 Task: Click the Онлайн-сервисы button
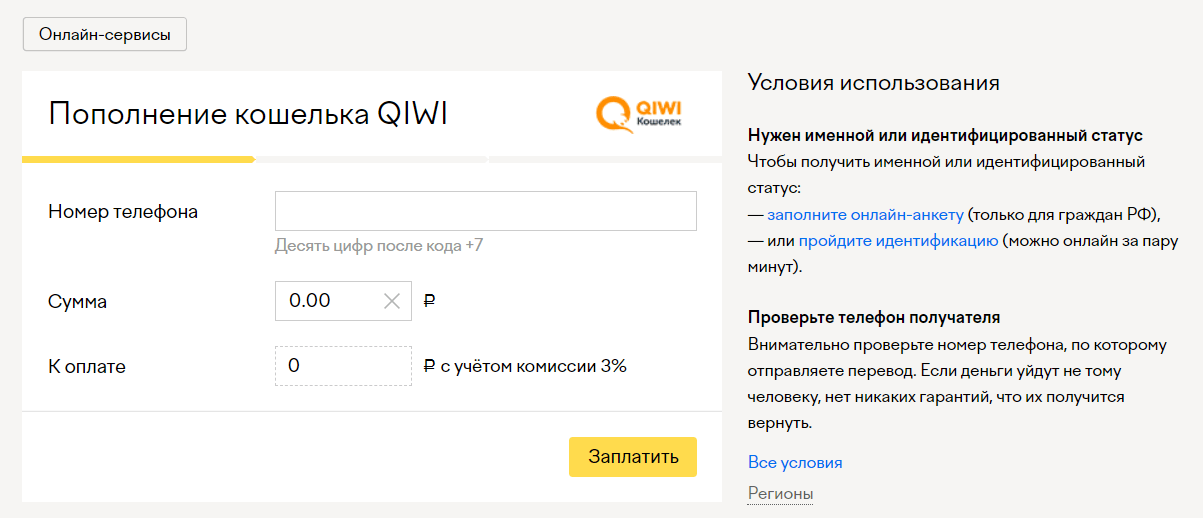point(105,34)
